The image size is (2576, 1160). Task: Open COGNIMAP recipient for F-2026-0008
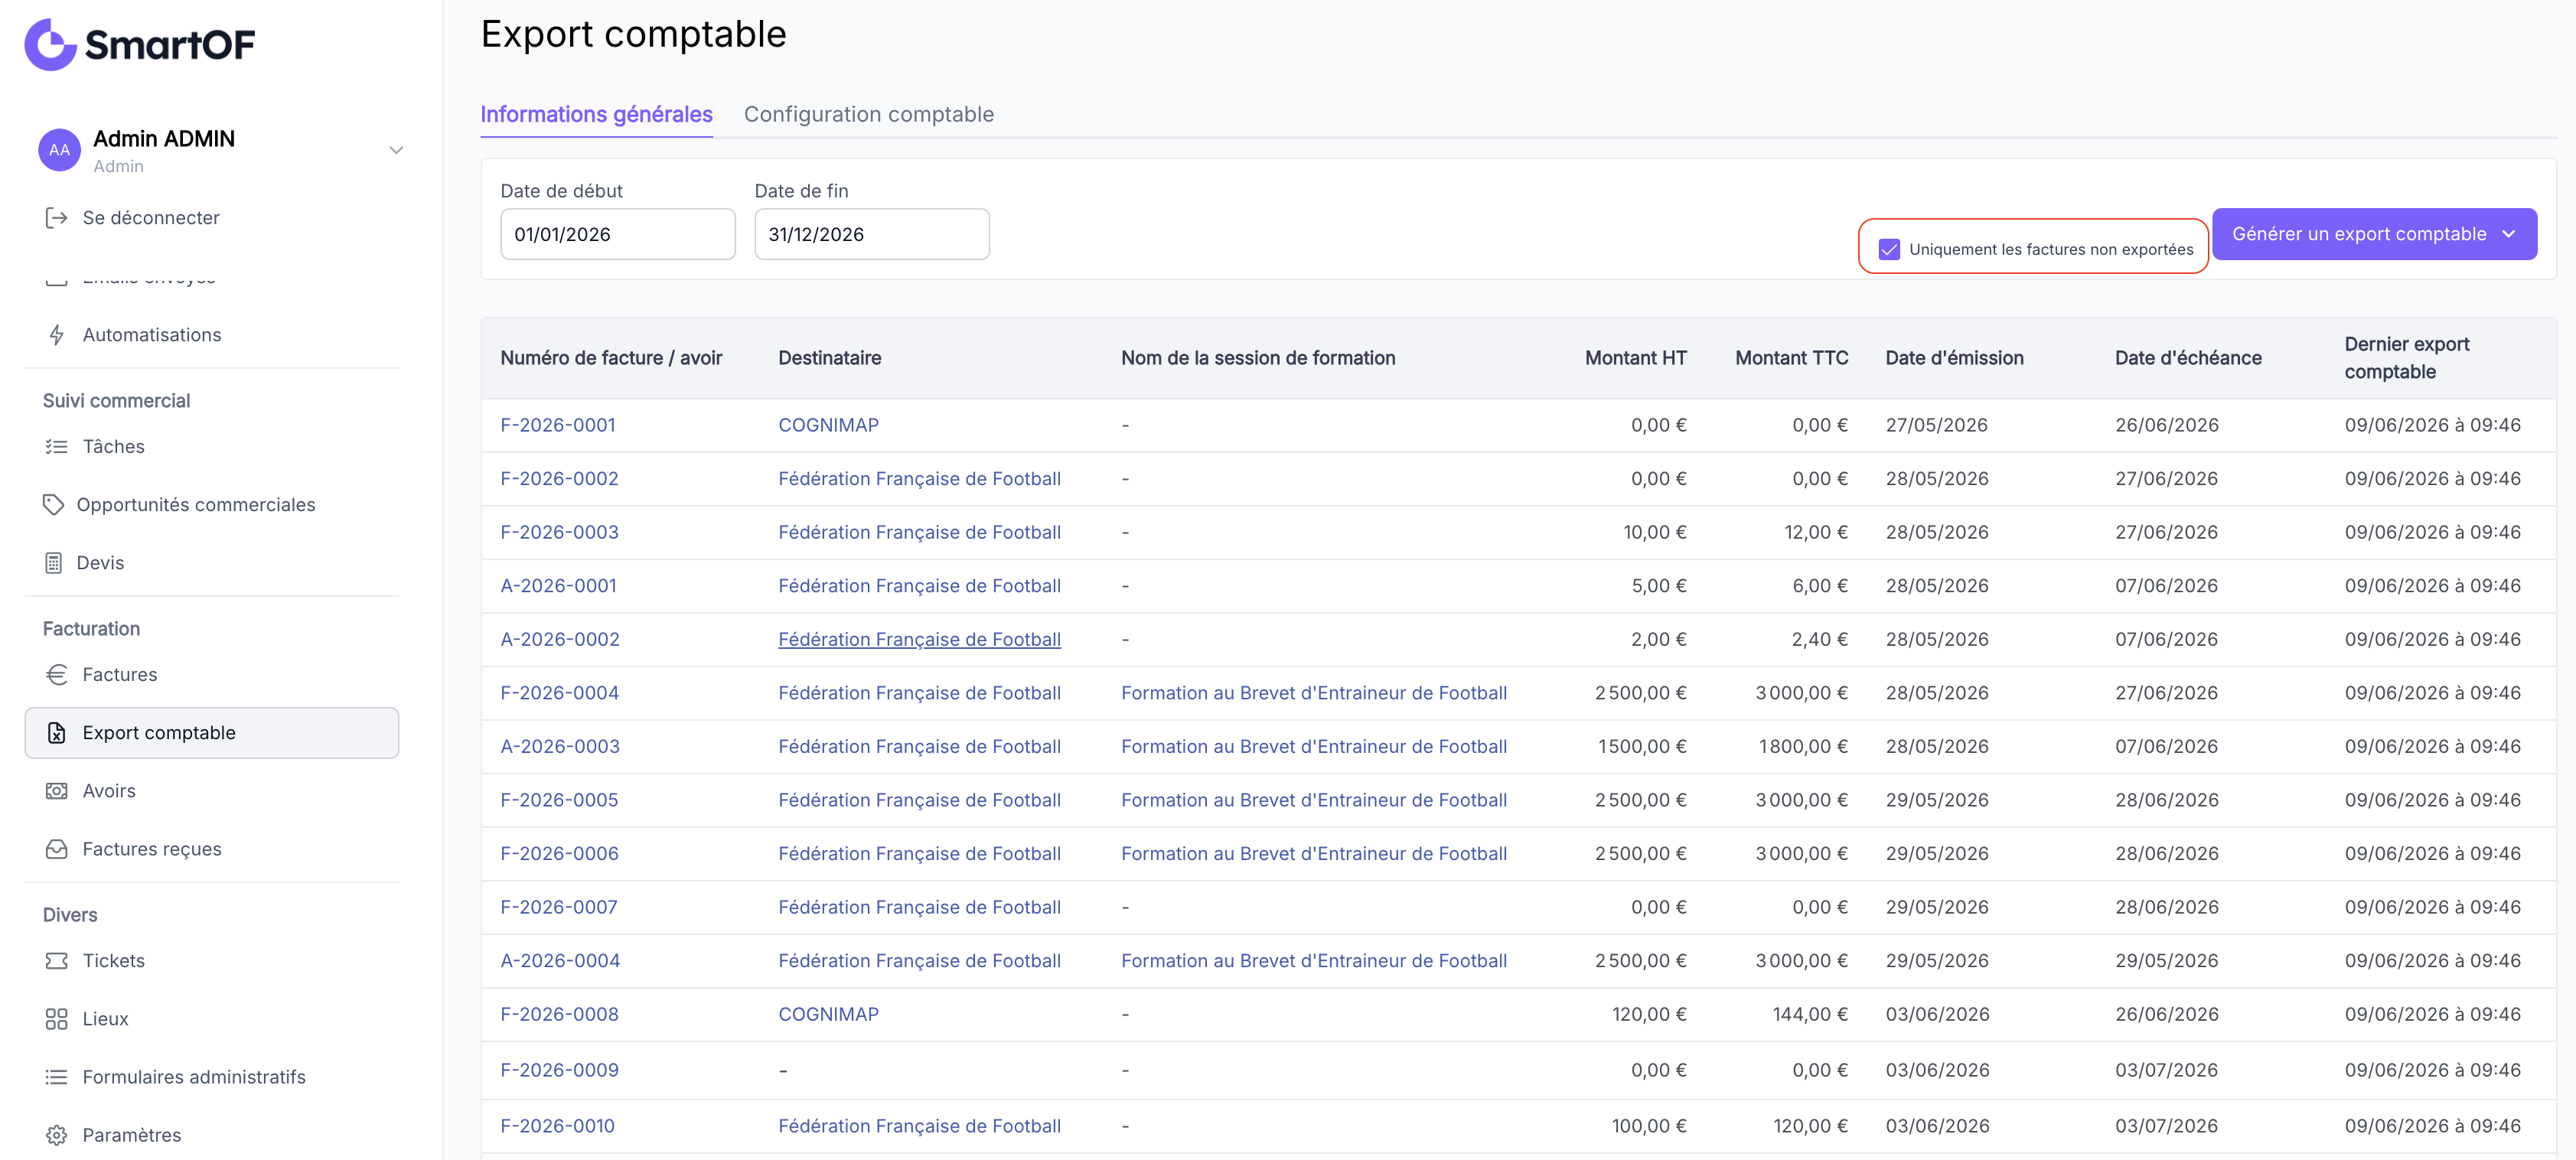pos(828,1014)
